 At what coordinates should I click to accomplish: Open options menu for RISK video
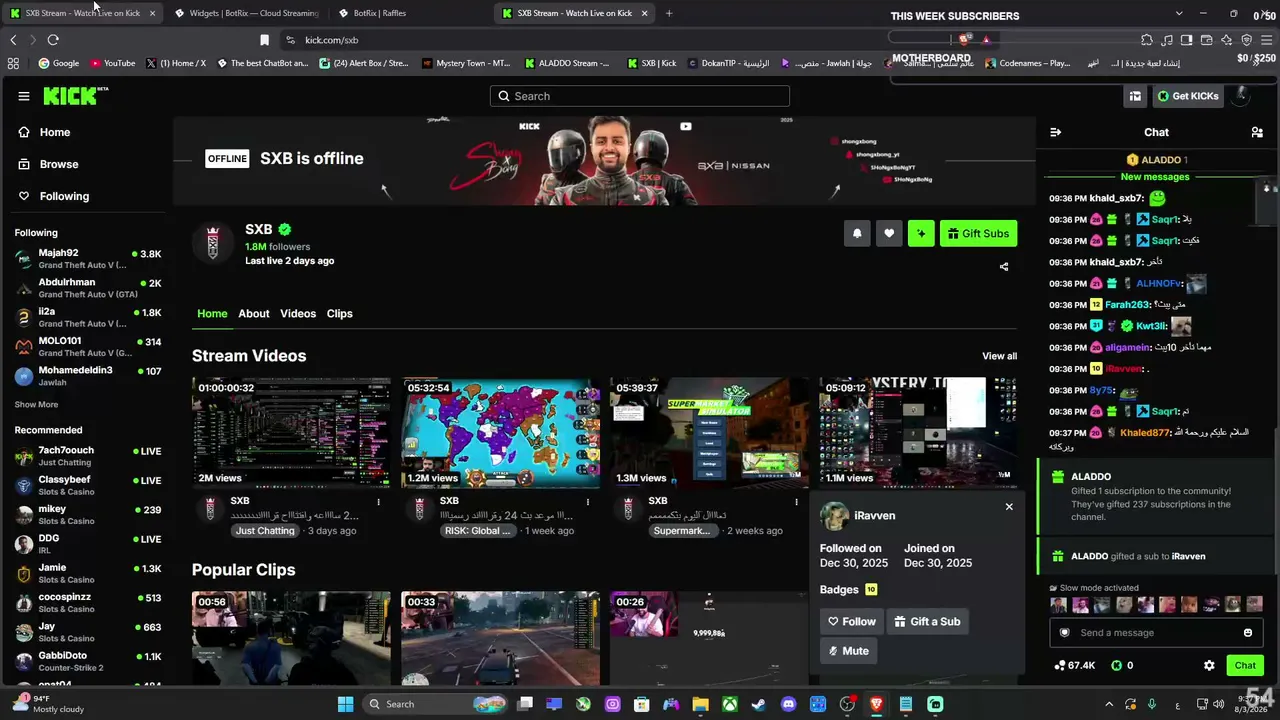(x=587, y=502)
